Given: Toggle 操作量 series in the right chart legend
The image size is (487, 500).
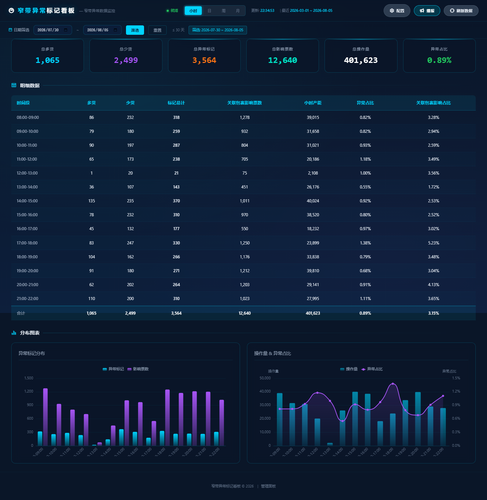Looking at the screenshot, I should 349,369.
